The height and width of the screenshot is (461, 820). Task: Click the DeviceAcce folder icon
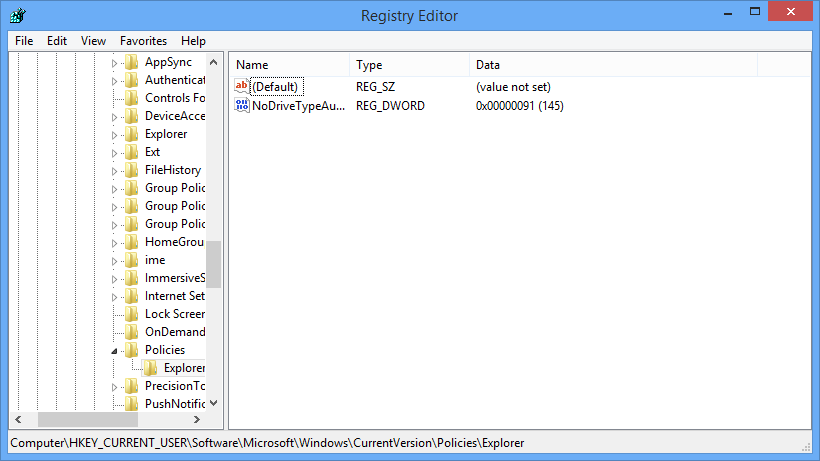[132, 116]
